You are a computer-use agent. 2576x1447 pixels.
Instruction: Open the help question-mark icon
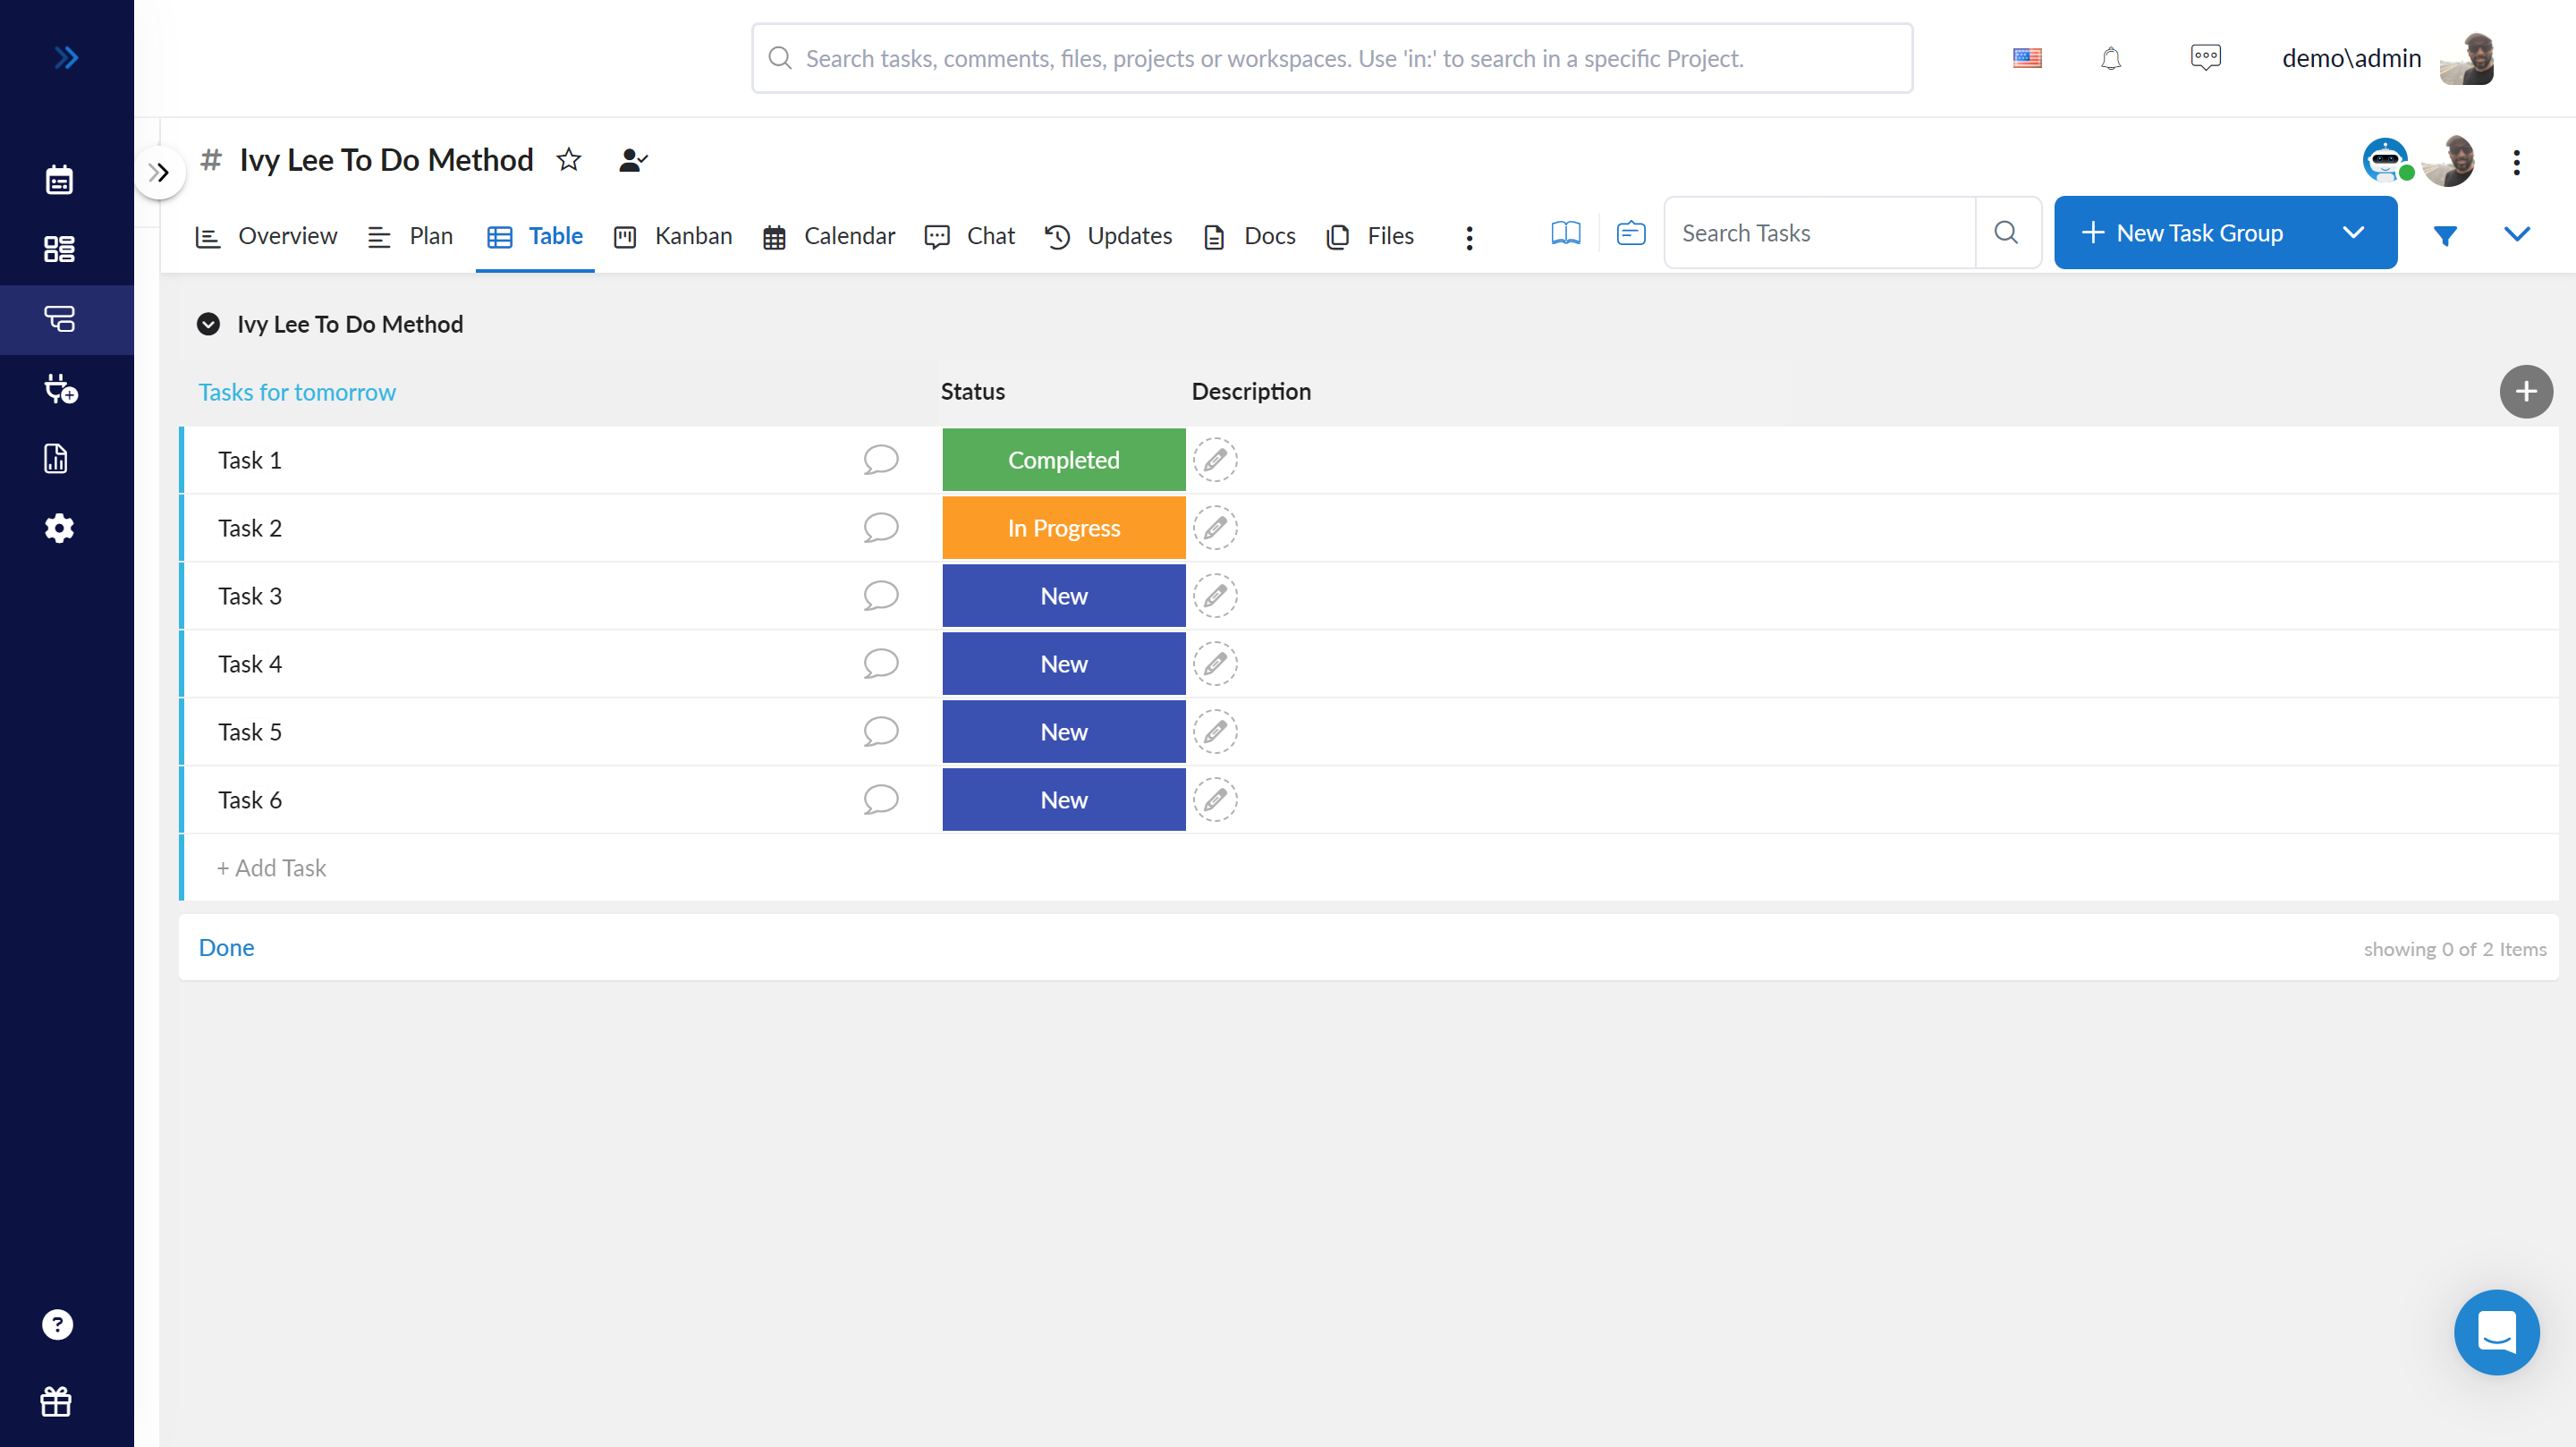(57, 1324)
